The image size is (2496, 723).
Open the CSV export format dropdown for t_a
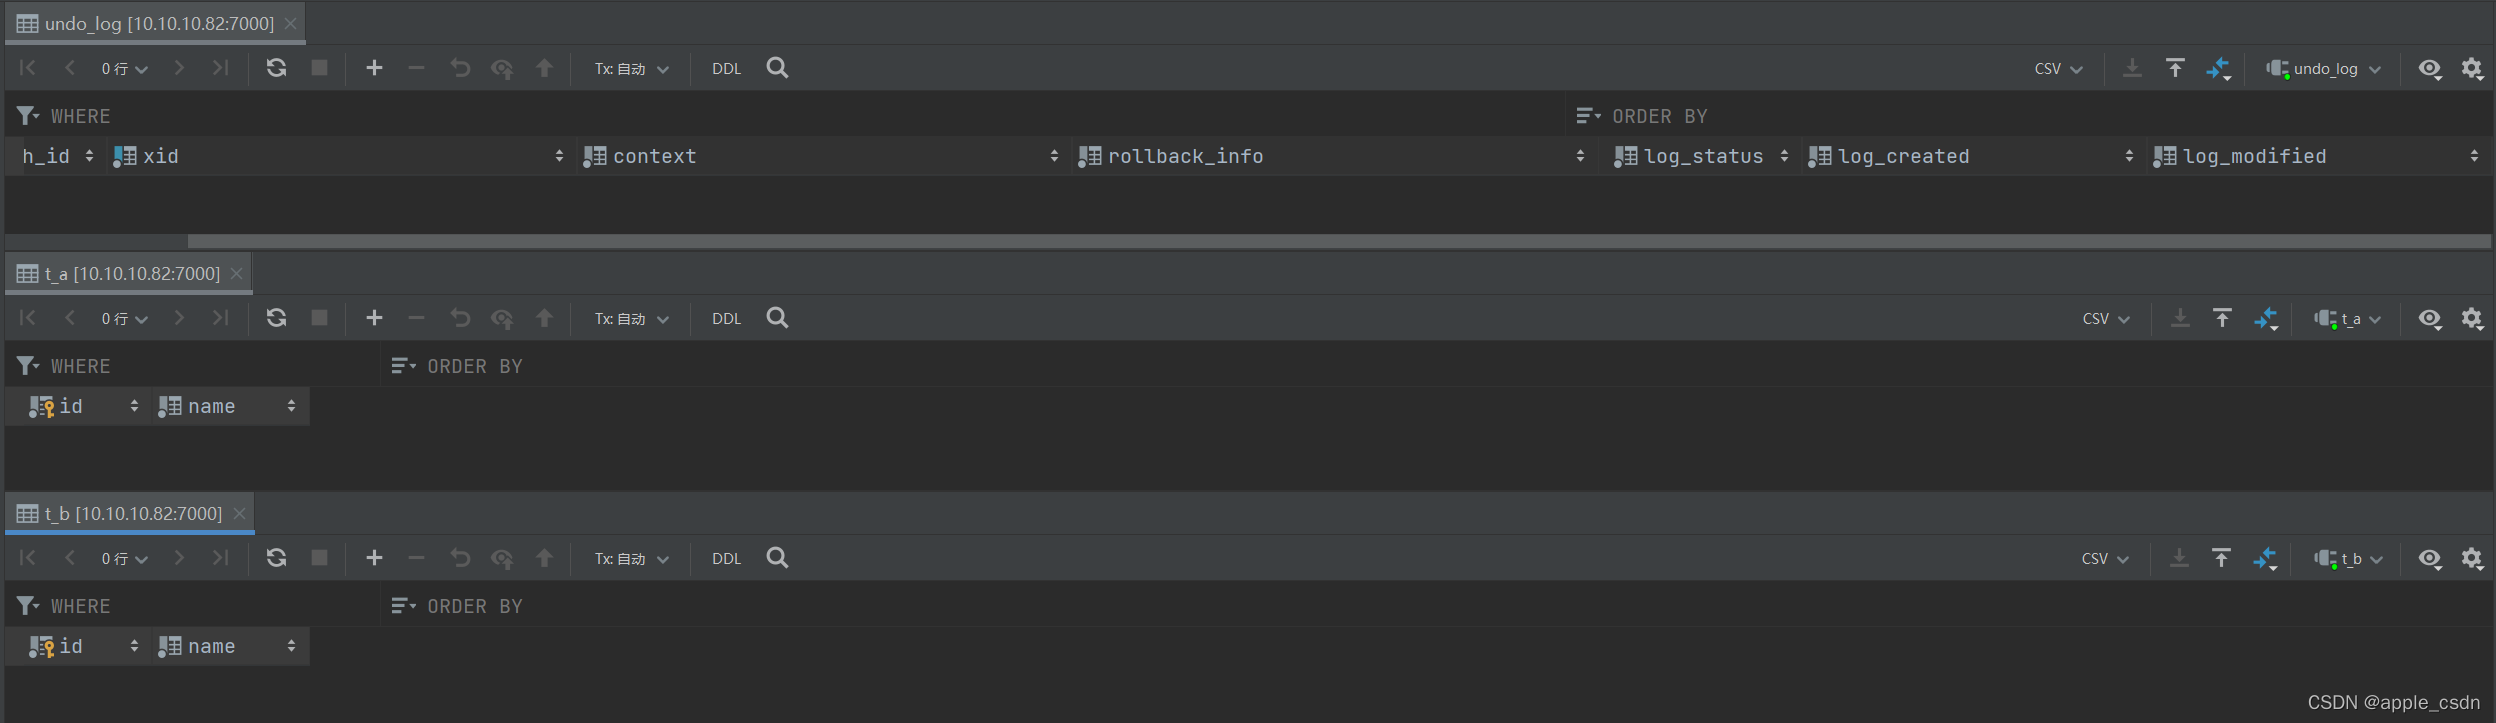2106,319
